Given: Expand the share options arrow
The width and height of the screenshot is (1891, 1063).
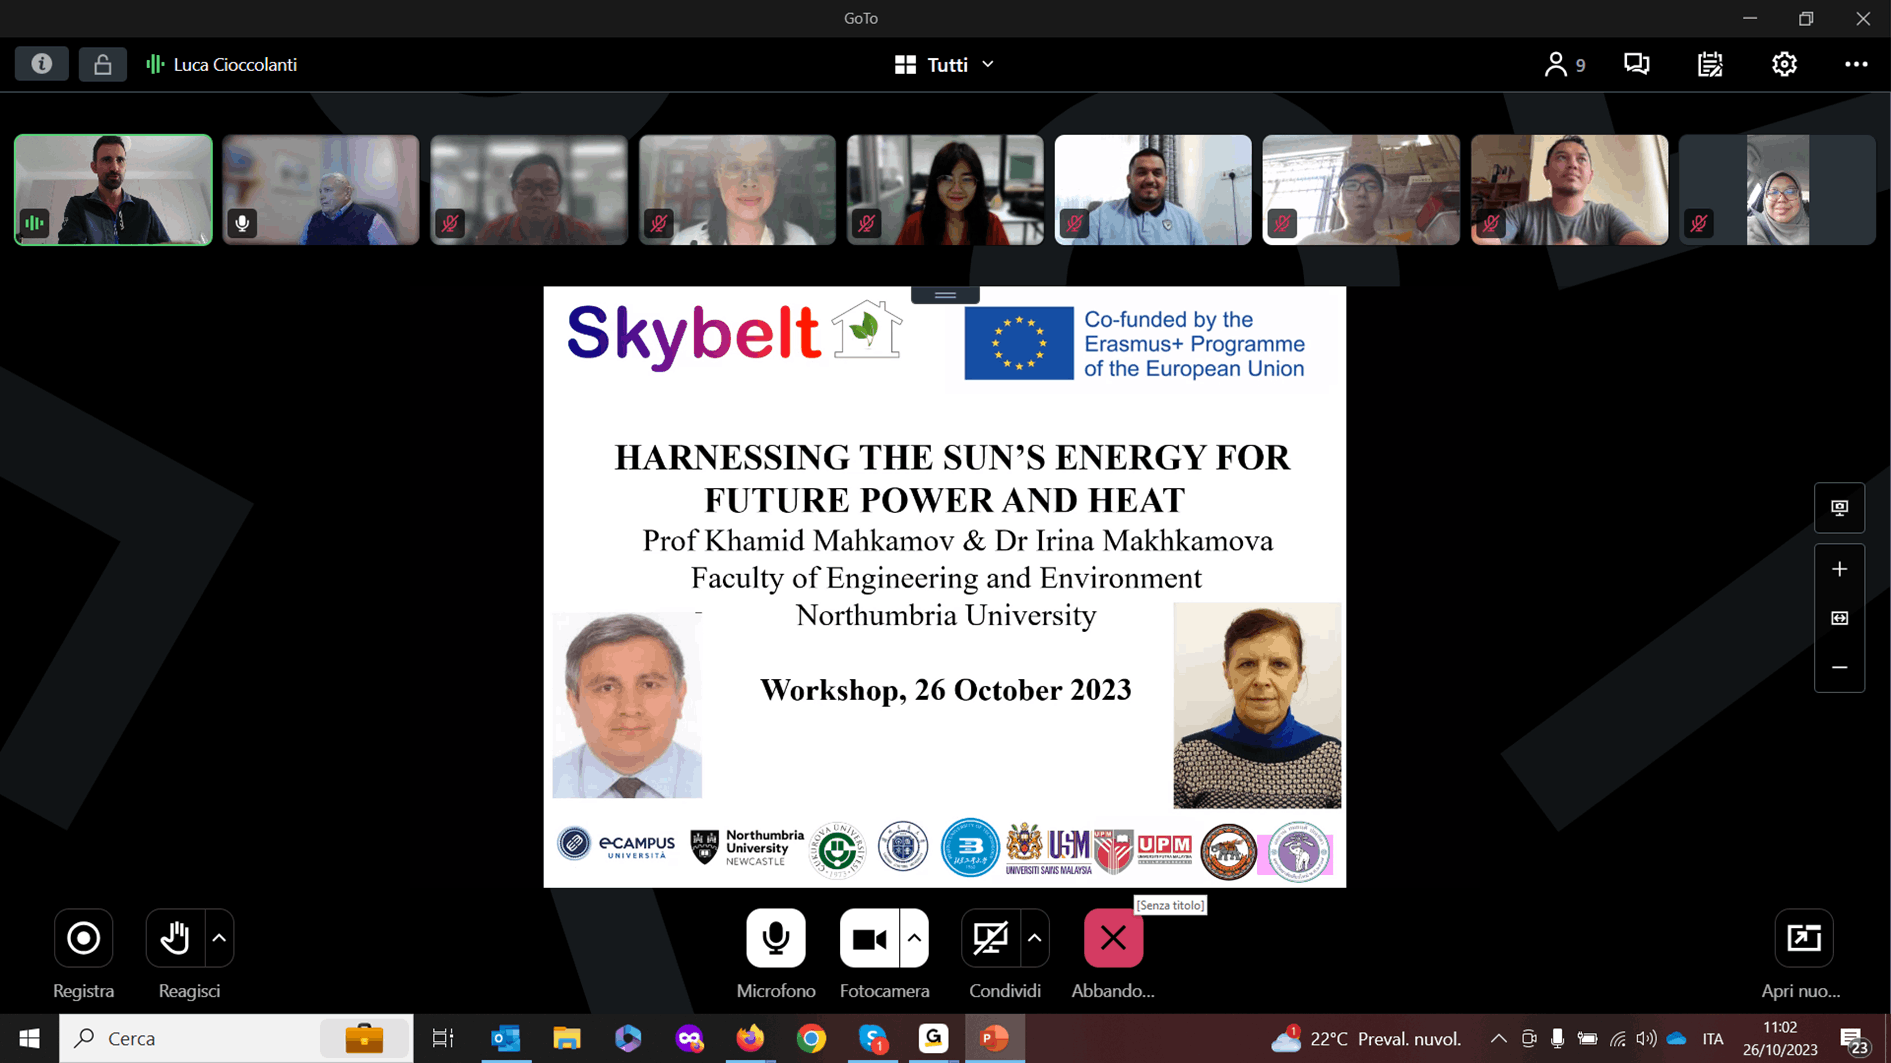Looking at the screenshot, I should coord(1035,938).
